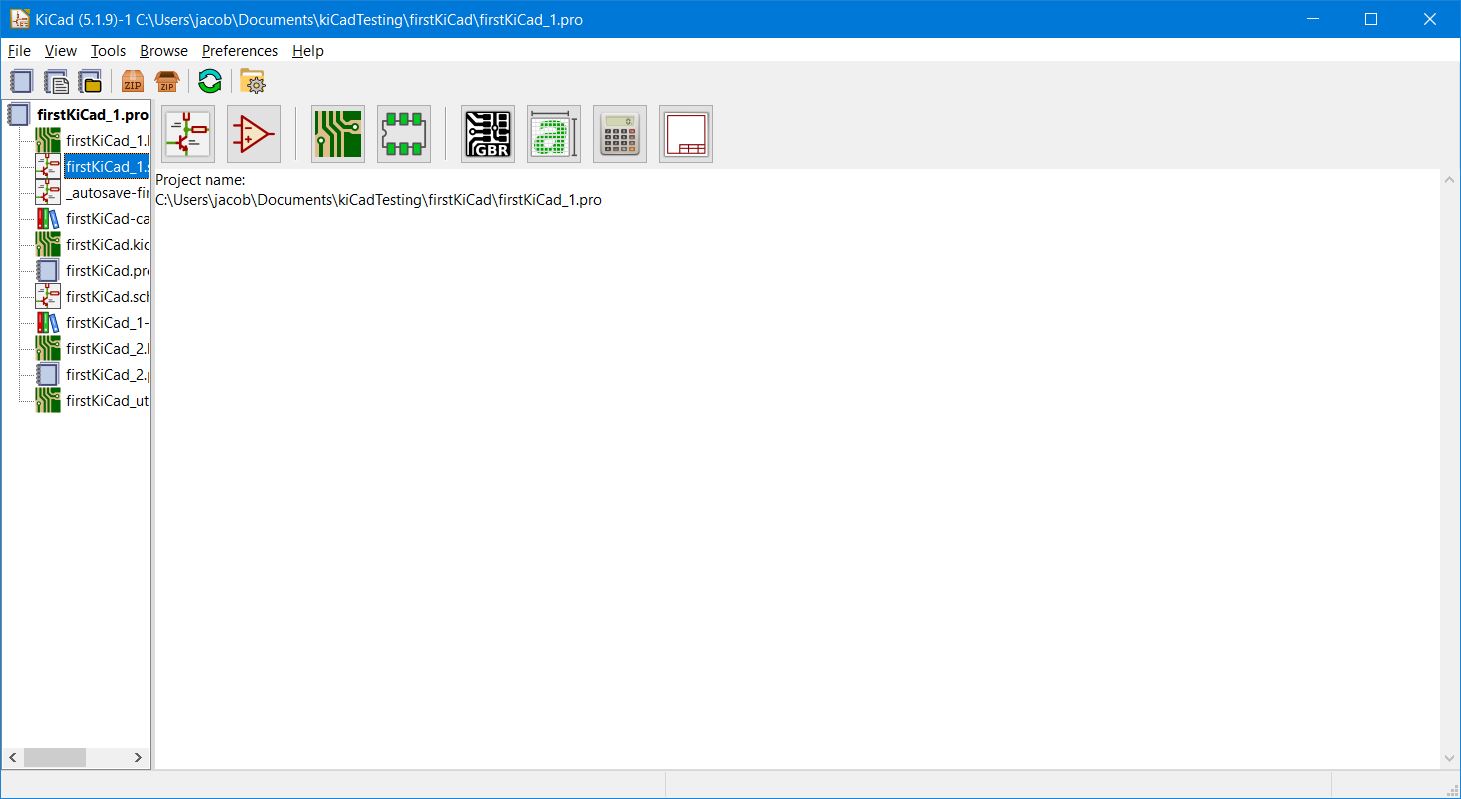The height and width of the screenshot is (799, 1461).
Task: Select highlighted firstKiCad_1.s schematic file
Action: pyautogui.click(x=107, y=166)
